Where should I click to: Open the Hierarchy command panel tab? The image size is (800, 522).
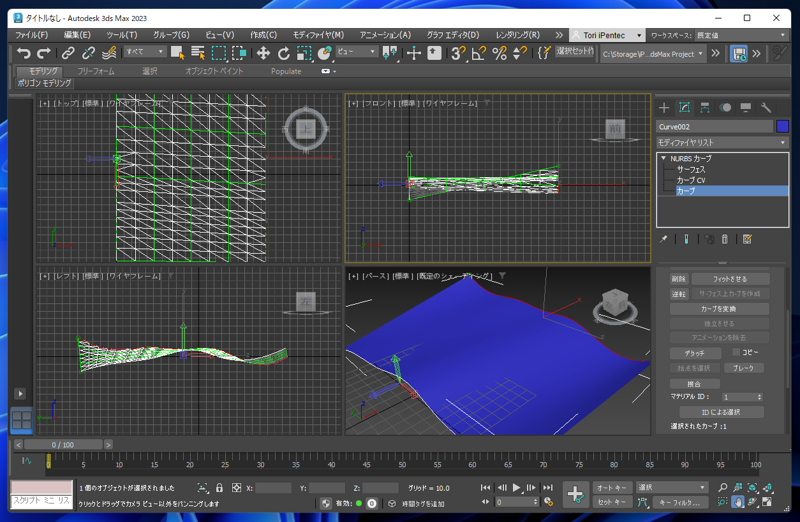point(705,107)
